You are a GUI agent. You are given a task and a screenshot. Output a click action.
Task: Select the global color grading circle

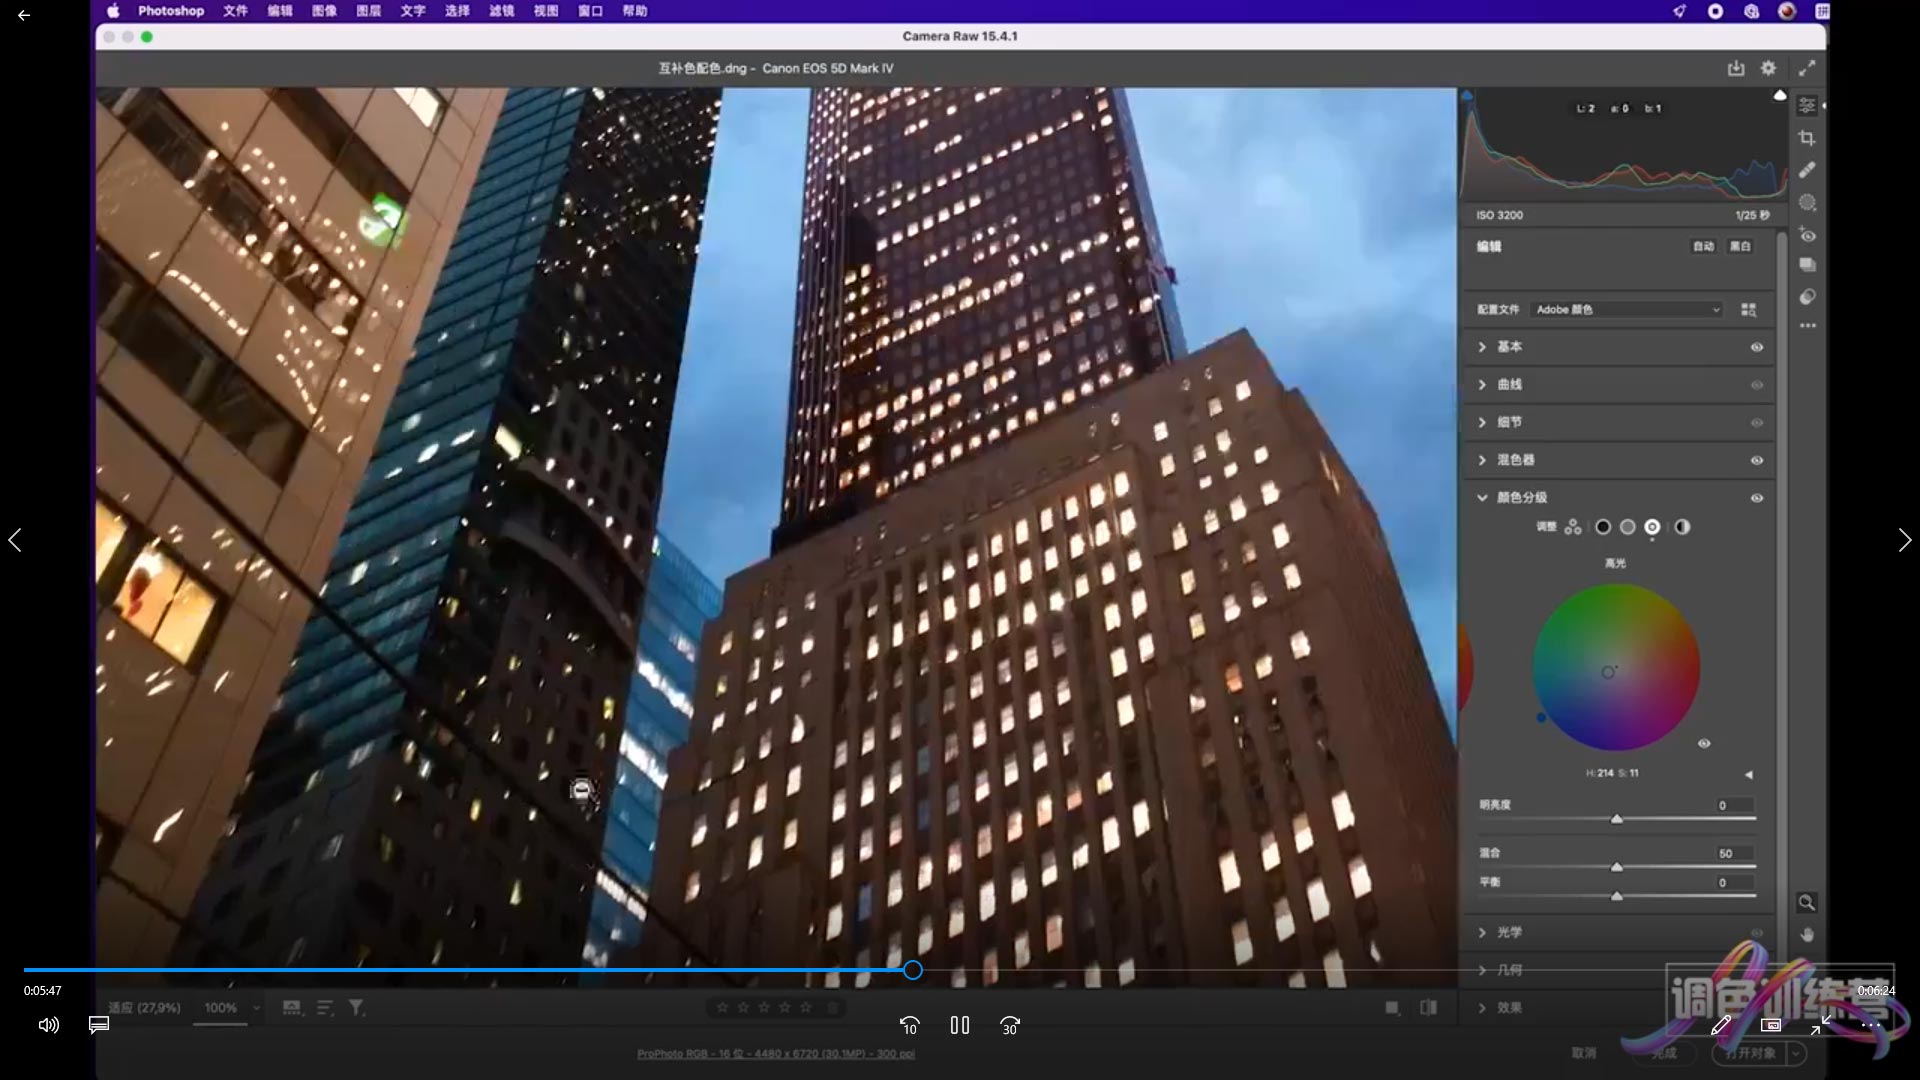coord(1682,527)
